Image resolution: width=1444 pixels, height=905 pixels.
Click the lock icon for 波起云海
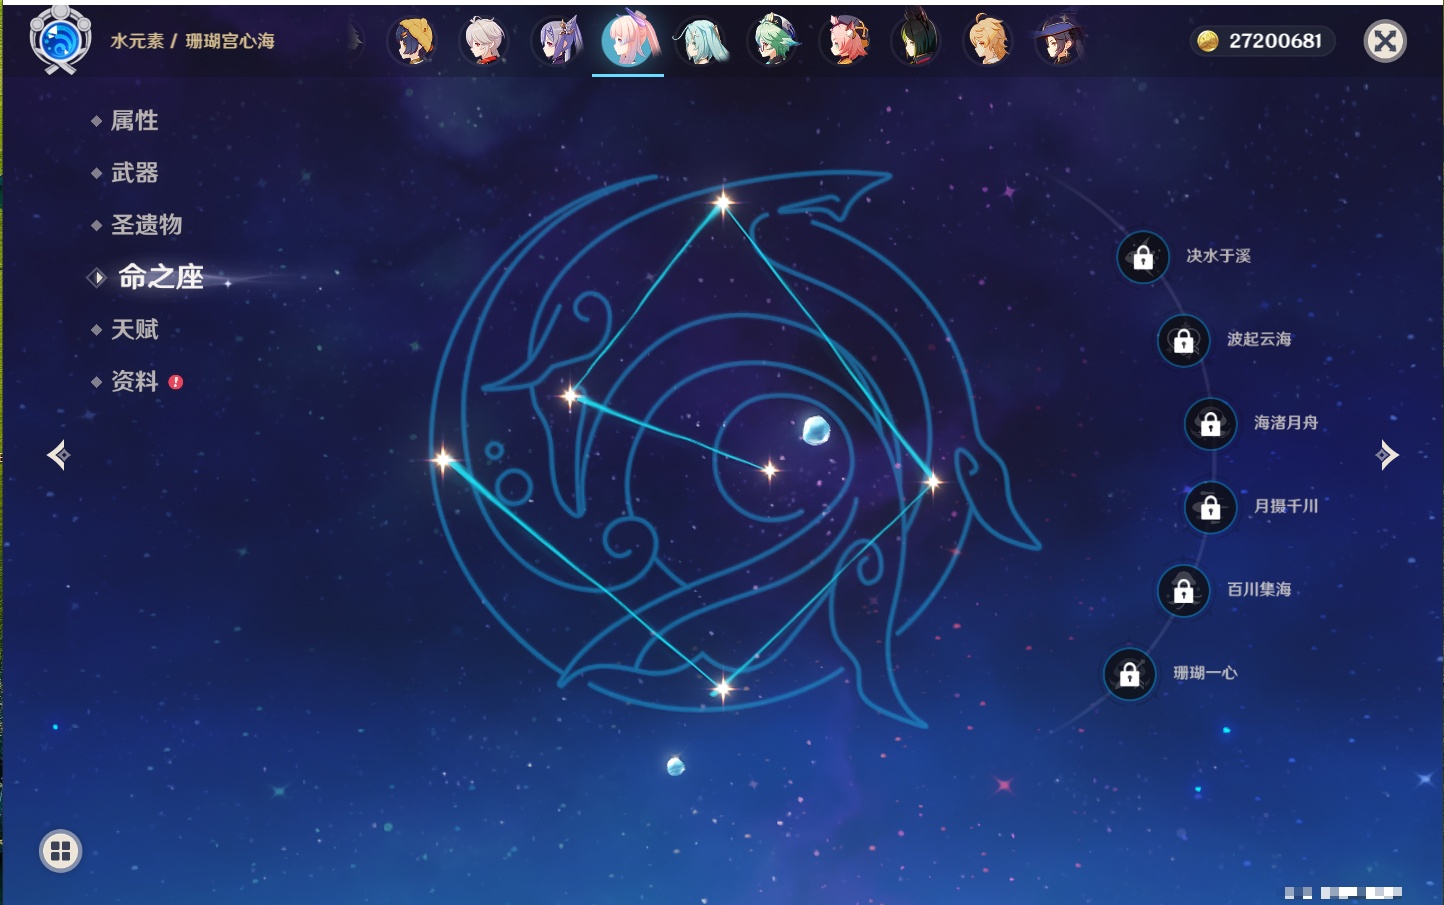(x=1183, y=340)
